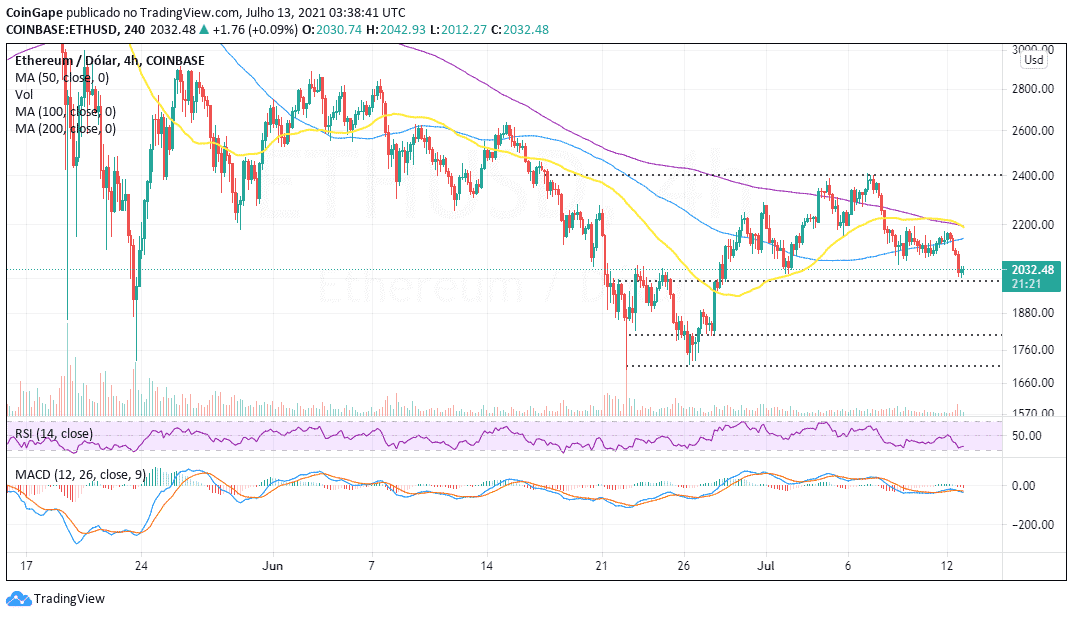Click the RSI 50.00 scale label
The width and height of the screenshot is (1073, 617).
[1026, 436]
